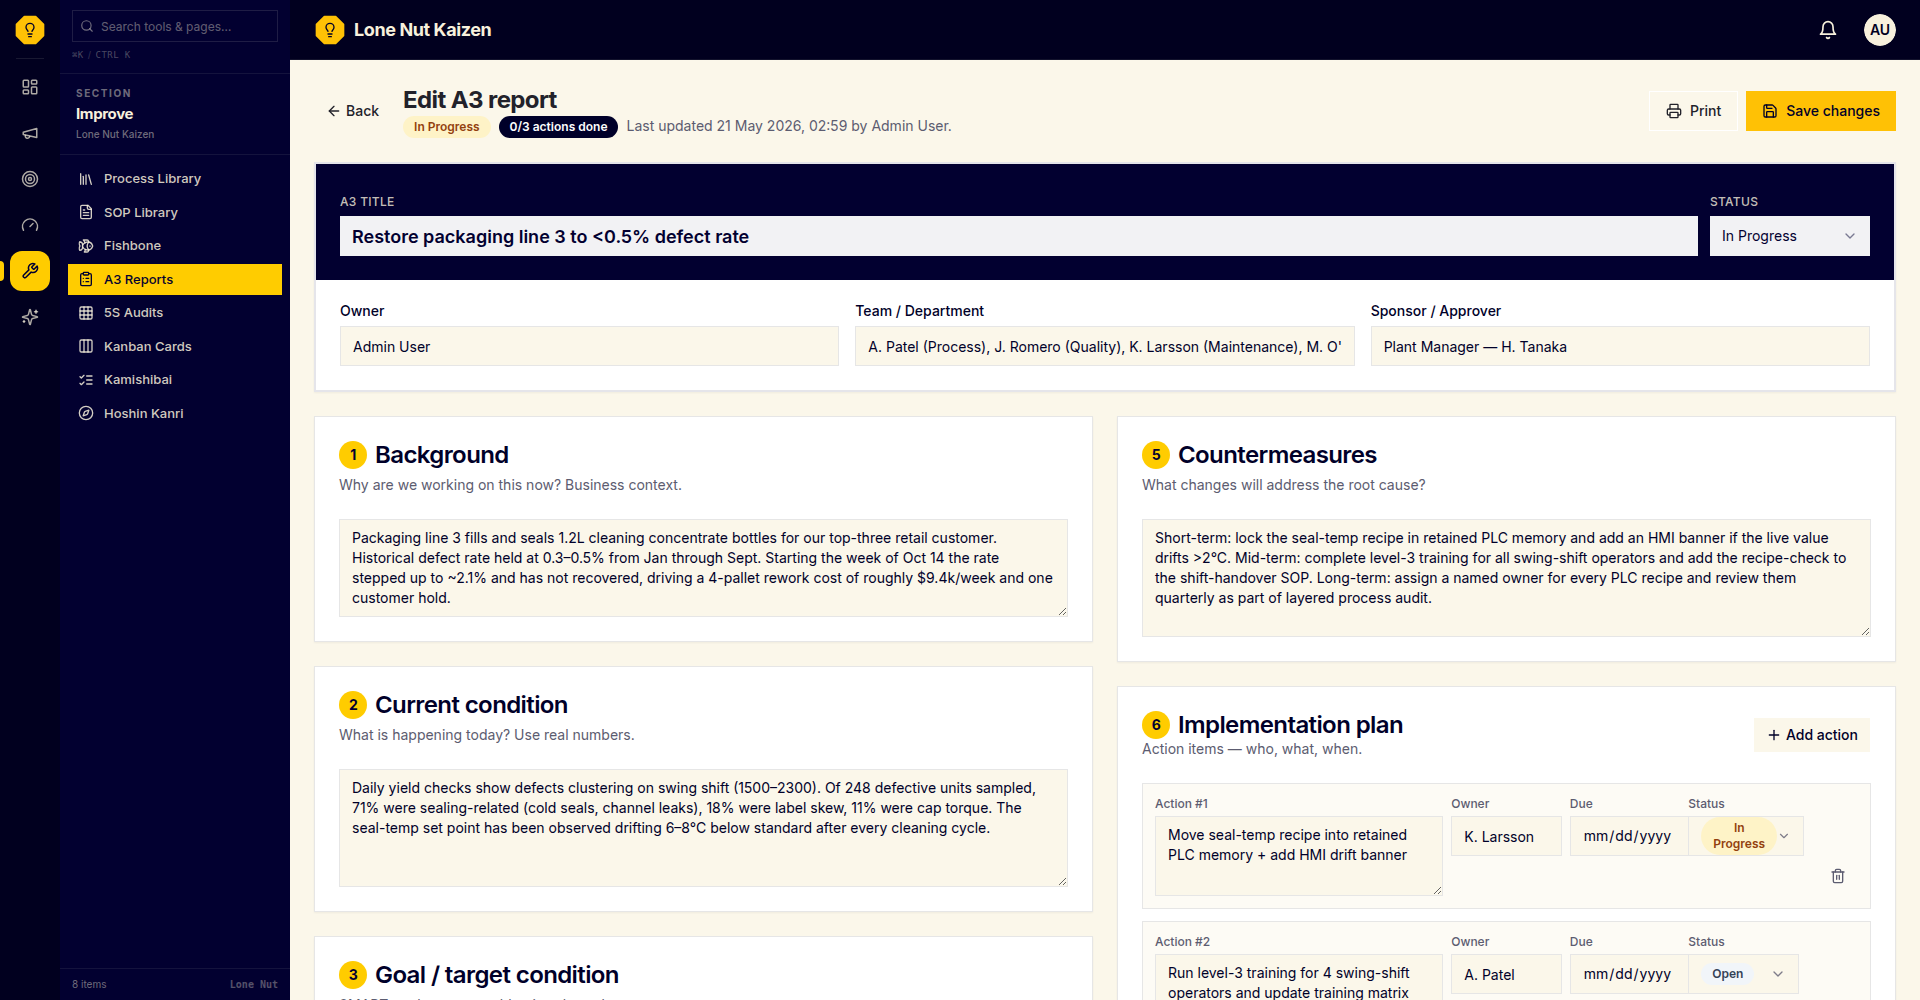The height and width of the screenshot is (1000, 1920).
Task: Open the dashboard grid icon in left rail
Action: coord(30,87)
